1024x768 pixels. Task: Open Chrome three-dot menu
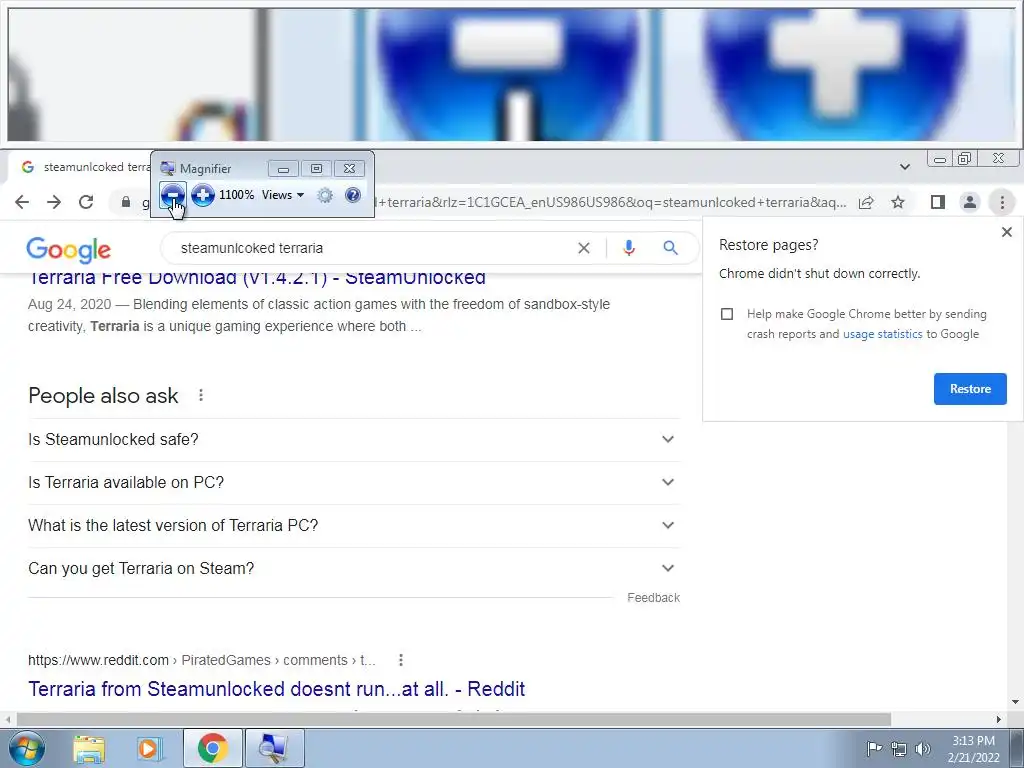pos(1002,202)
